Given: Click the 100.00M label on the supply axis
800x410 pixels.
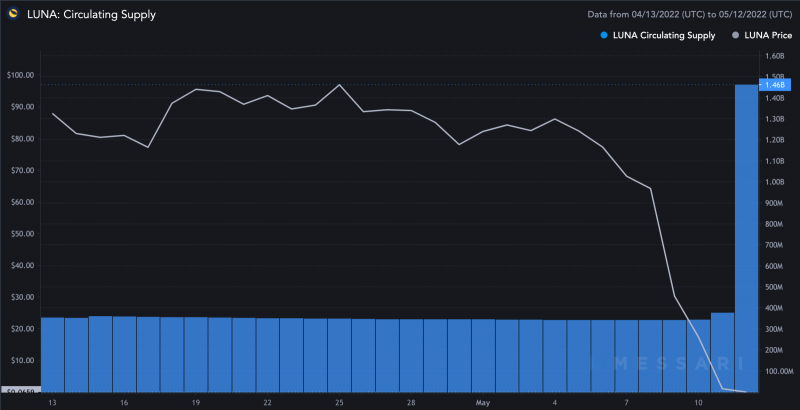Looking at the screenshot, I should pyautogui.click(x=779, y=371).
